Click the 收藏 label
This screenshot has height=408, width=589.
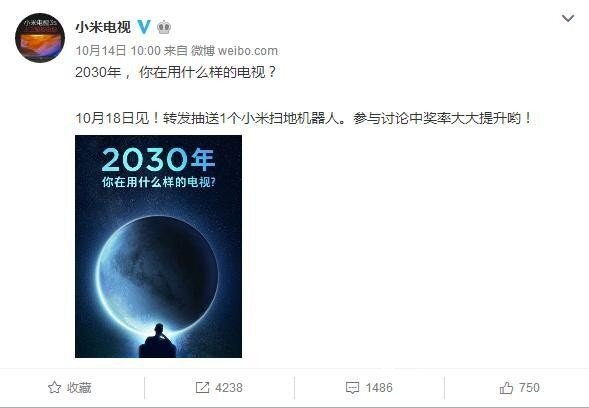point(79,388)
